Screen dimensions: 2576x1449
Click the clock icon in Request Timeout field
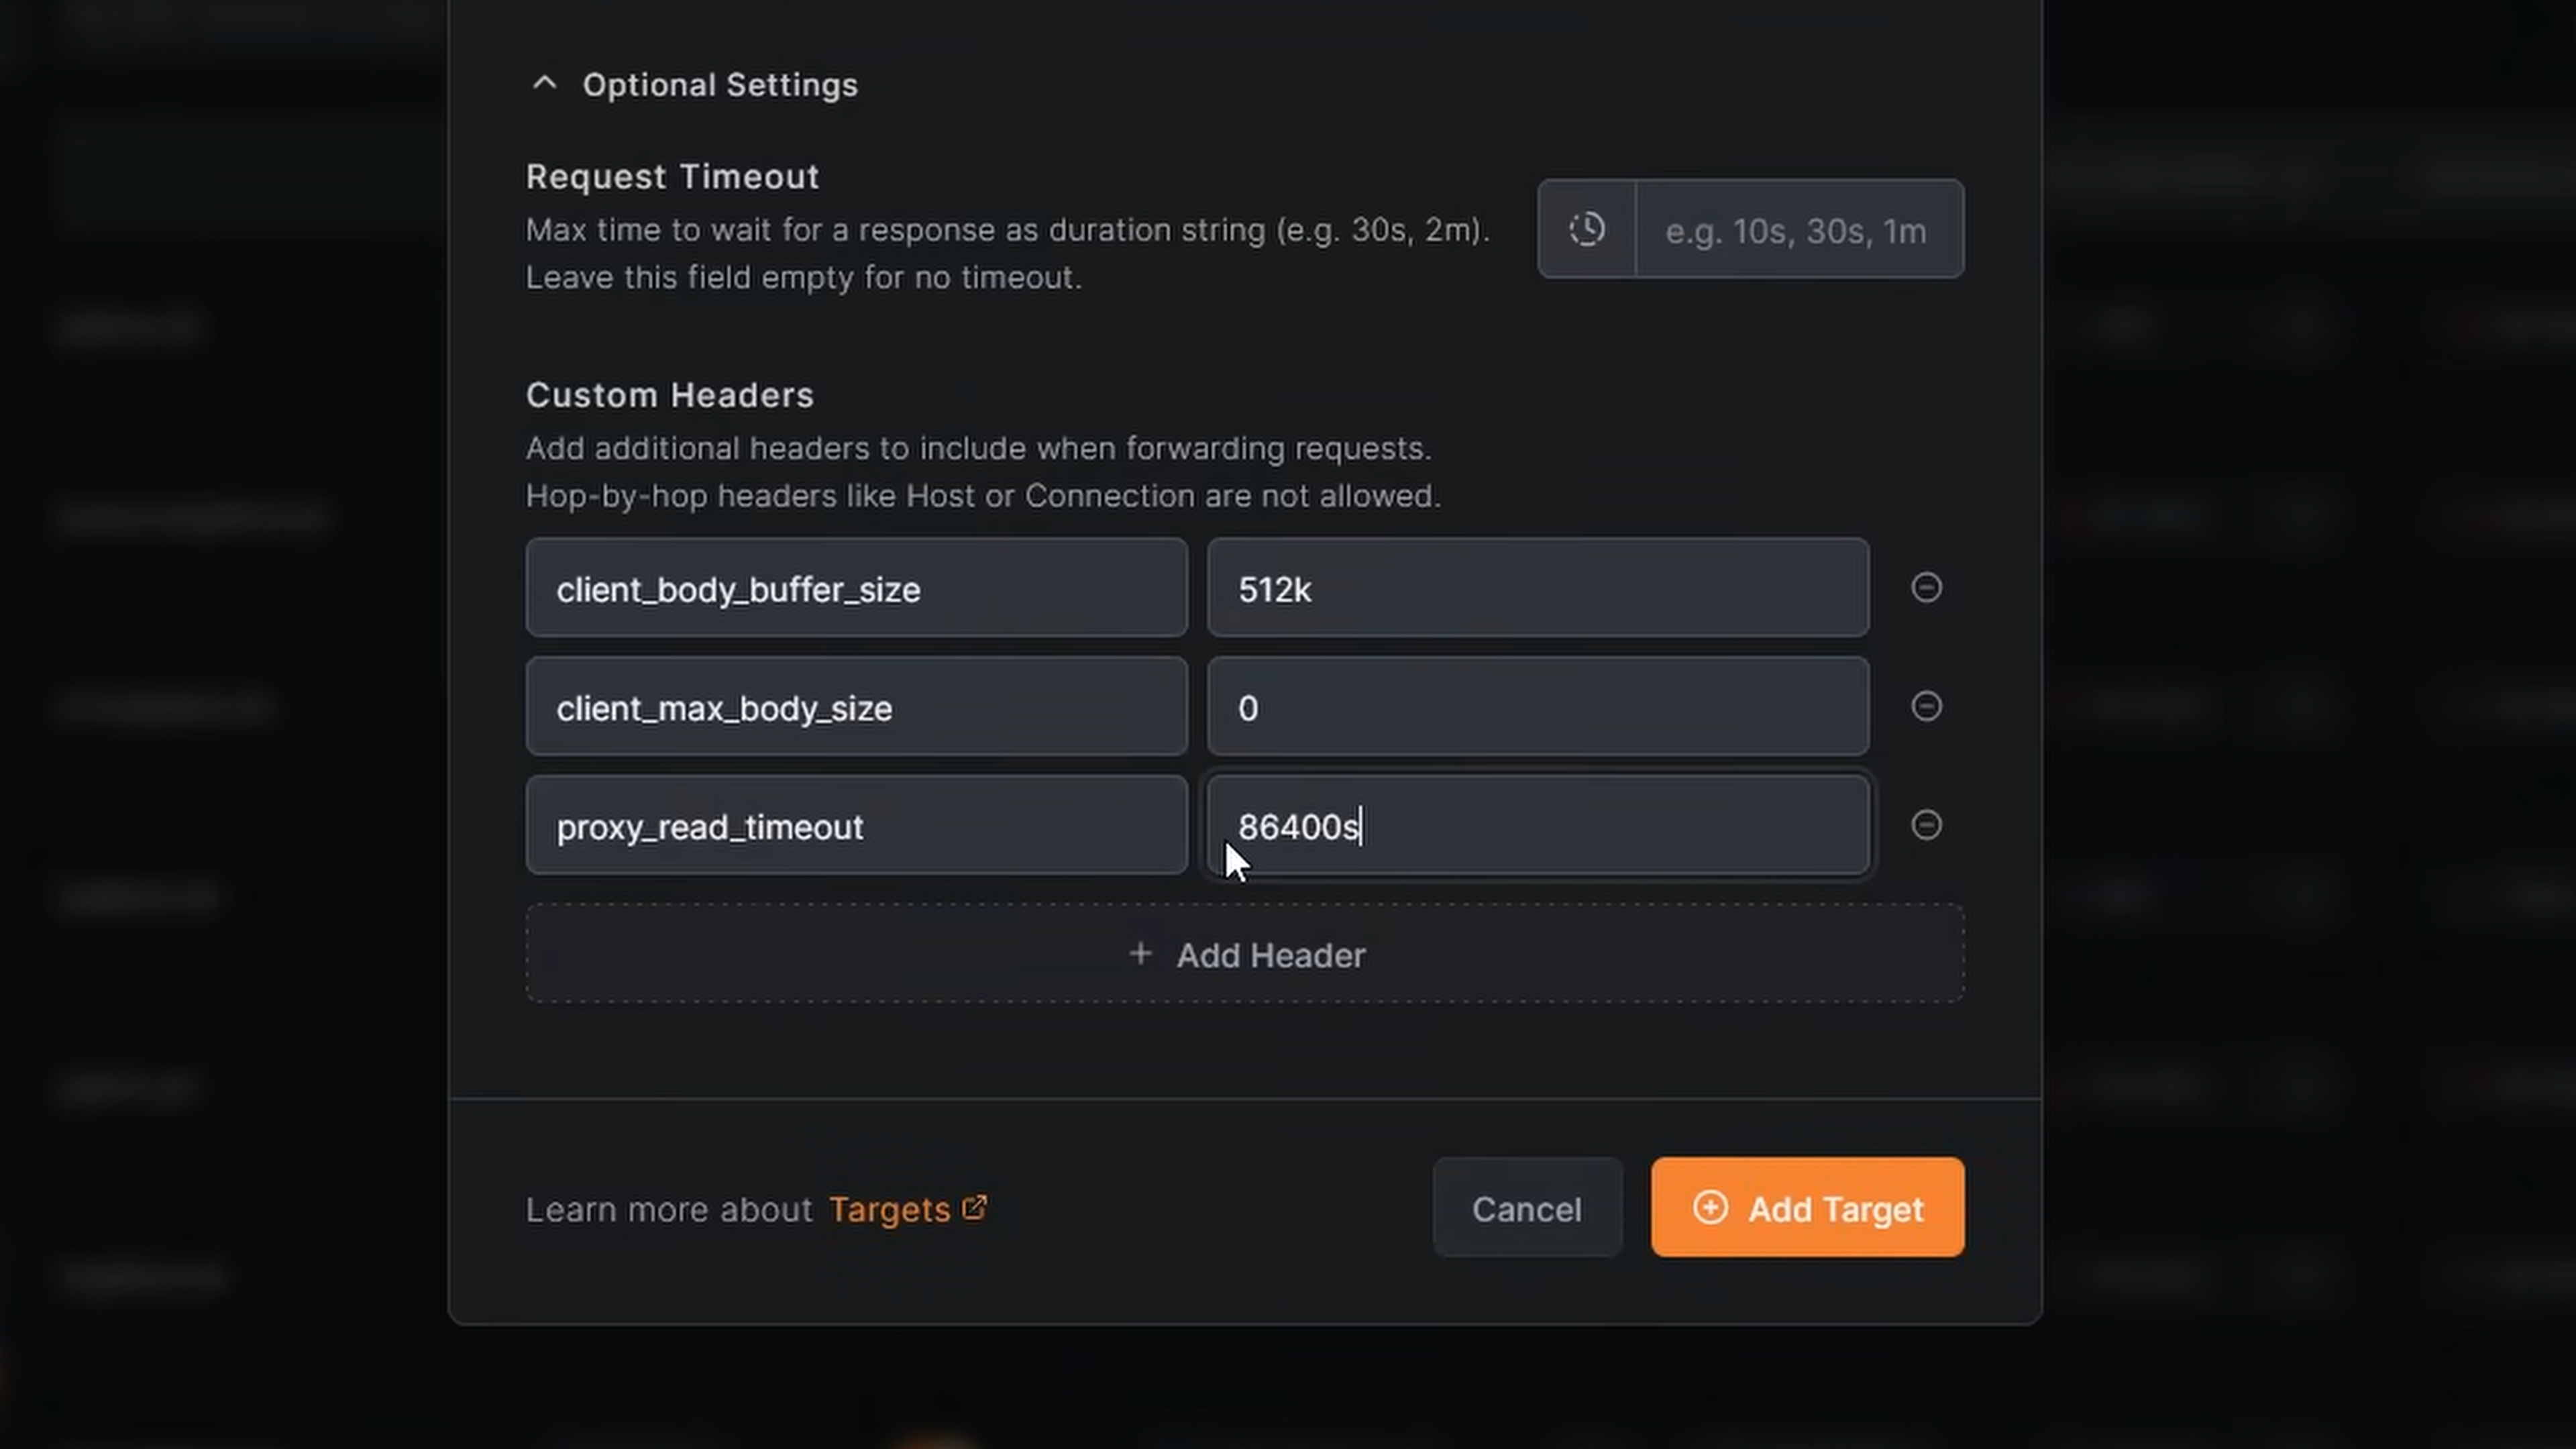(x=1587, y=229)
